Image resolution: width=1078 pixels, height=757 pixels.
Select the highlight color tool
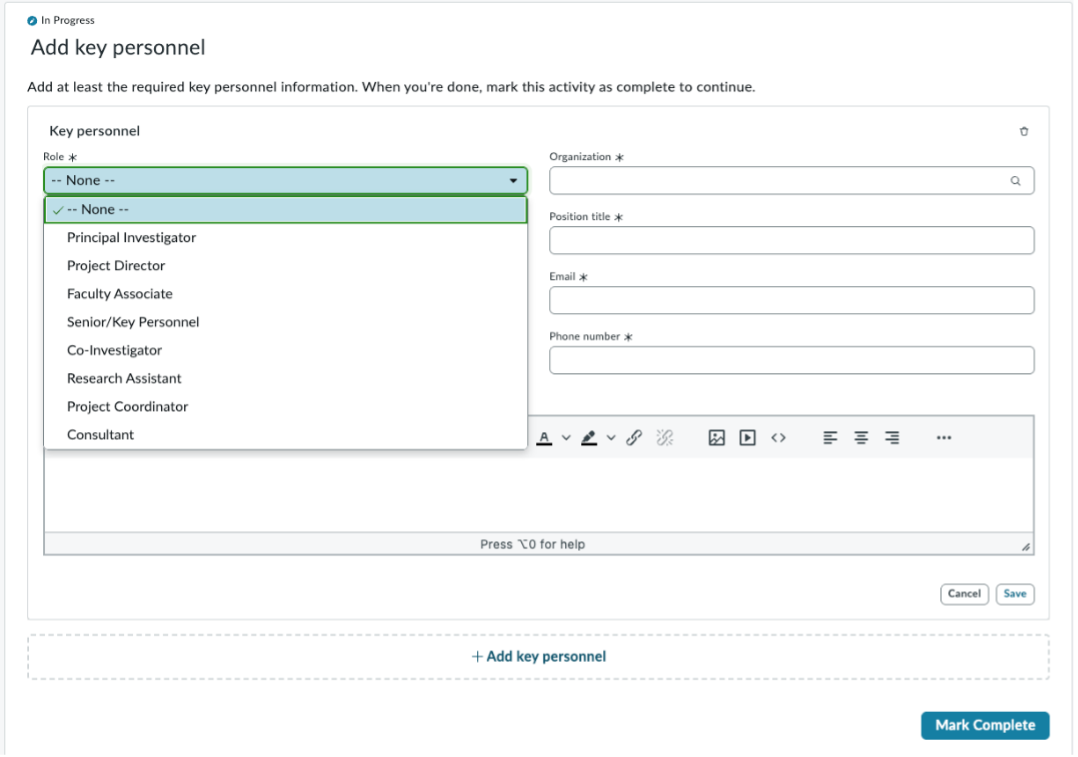click(588, 438)
